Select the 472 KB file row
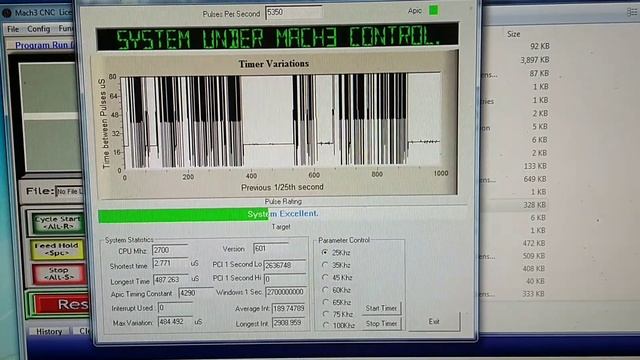This screenshot has width=640, height=360. pyautogui.click(x=535, y=243)
